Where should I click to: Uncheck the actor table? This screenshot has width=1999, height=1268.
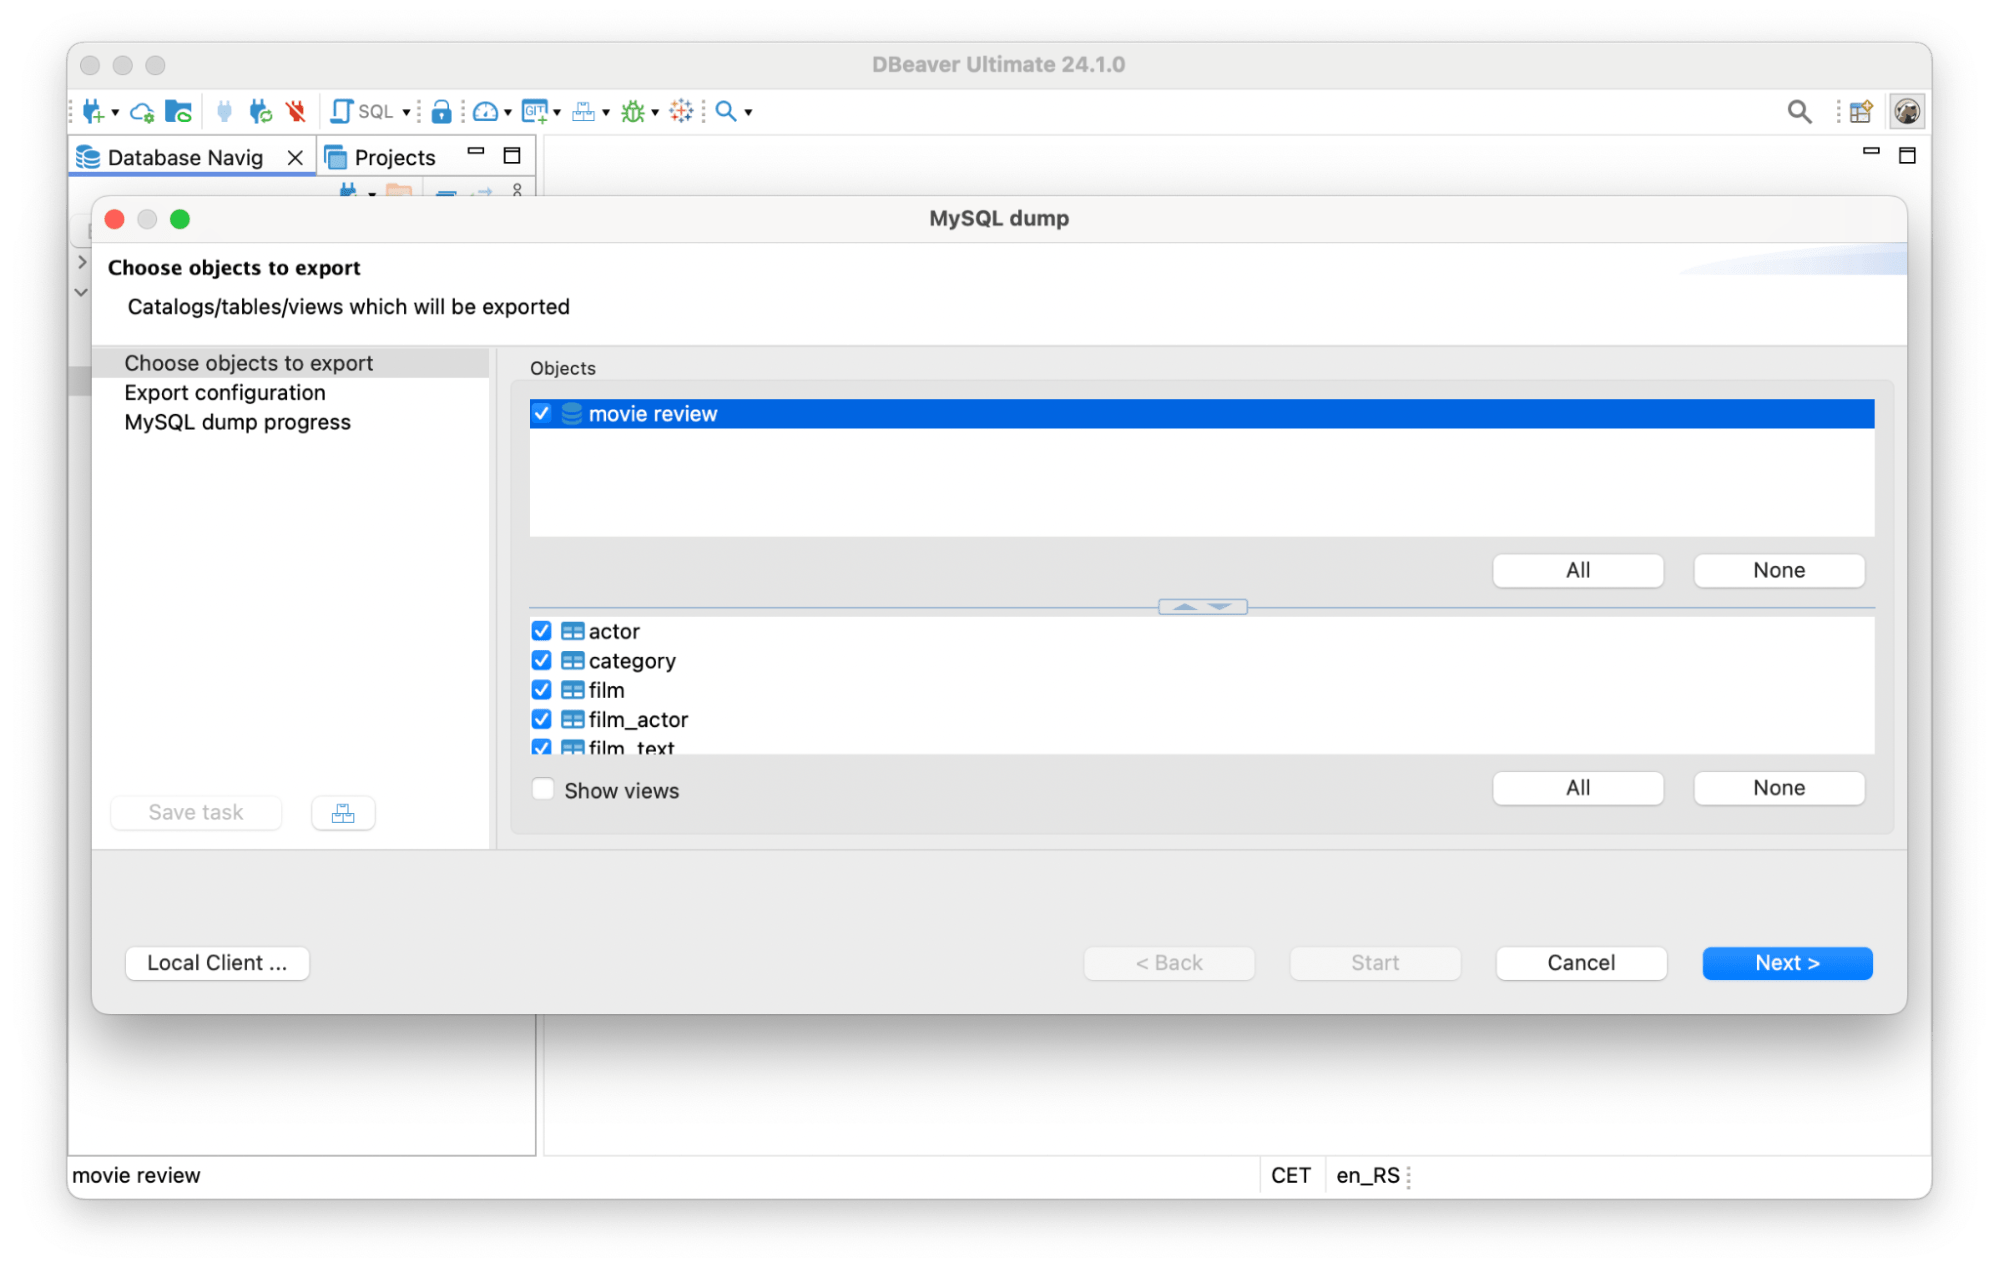click(542, 631)
